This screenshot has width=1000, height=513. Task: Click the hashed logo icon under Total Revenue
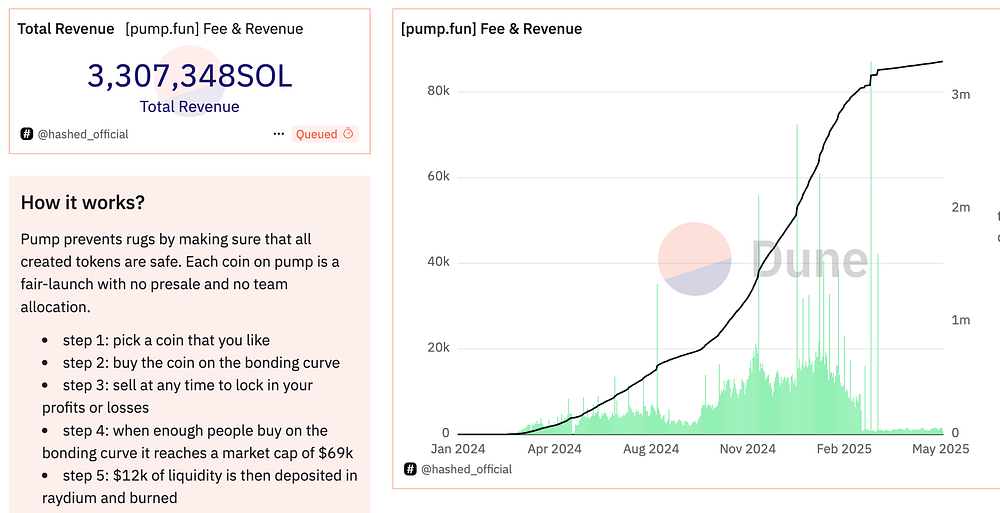(x=27, y=134)
